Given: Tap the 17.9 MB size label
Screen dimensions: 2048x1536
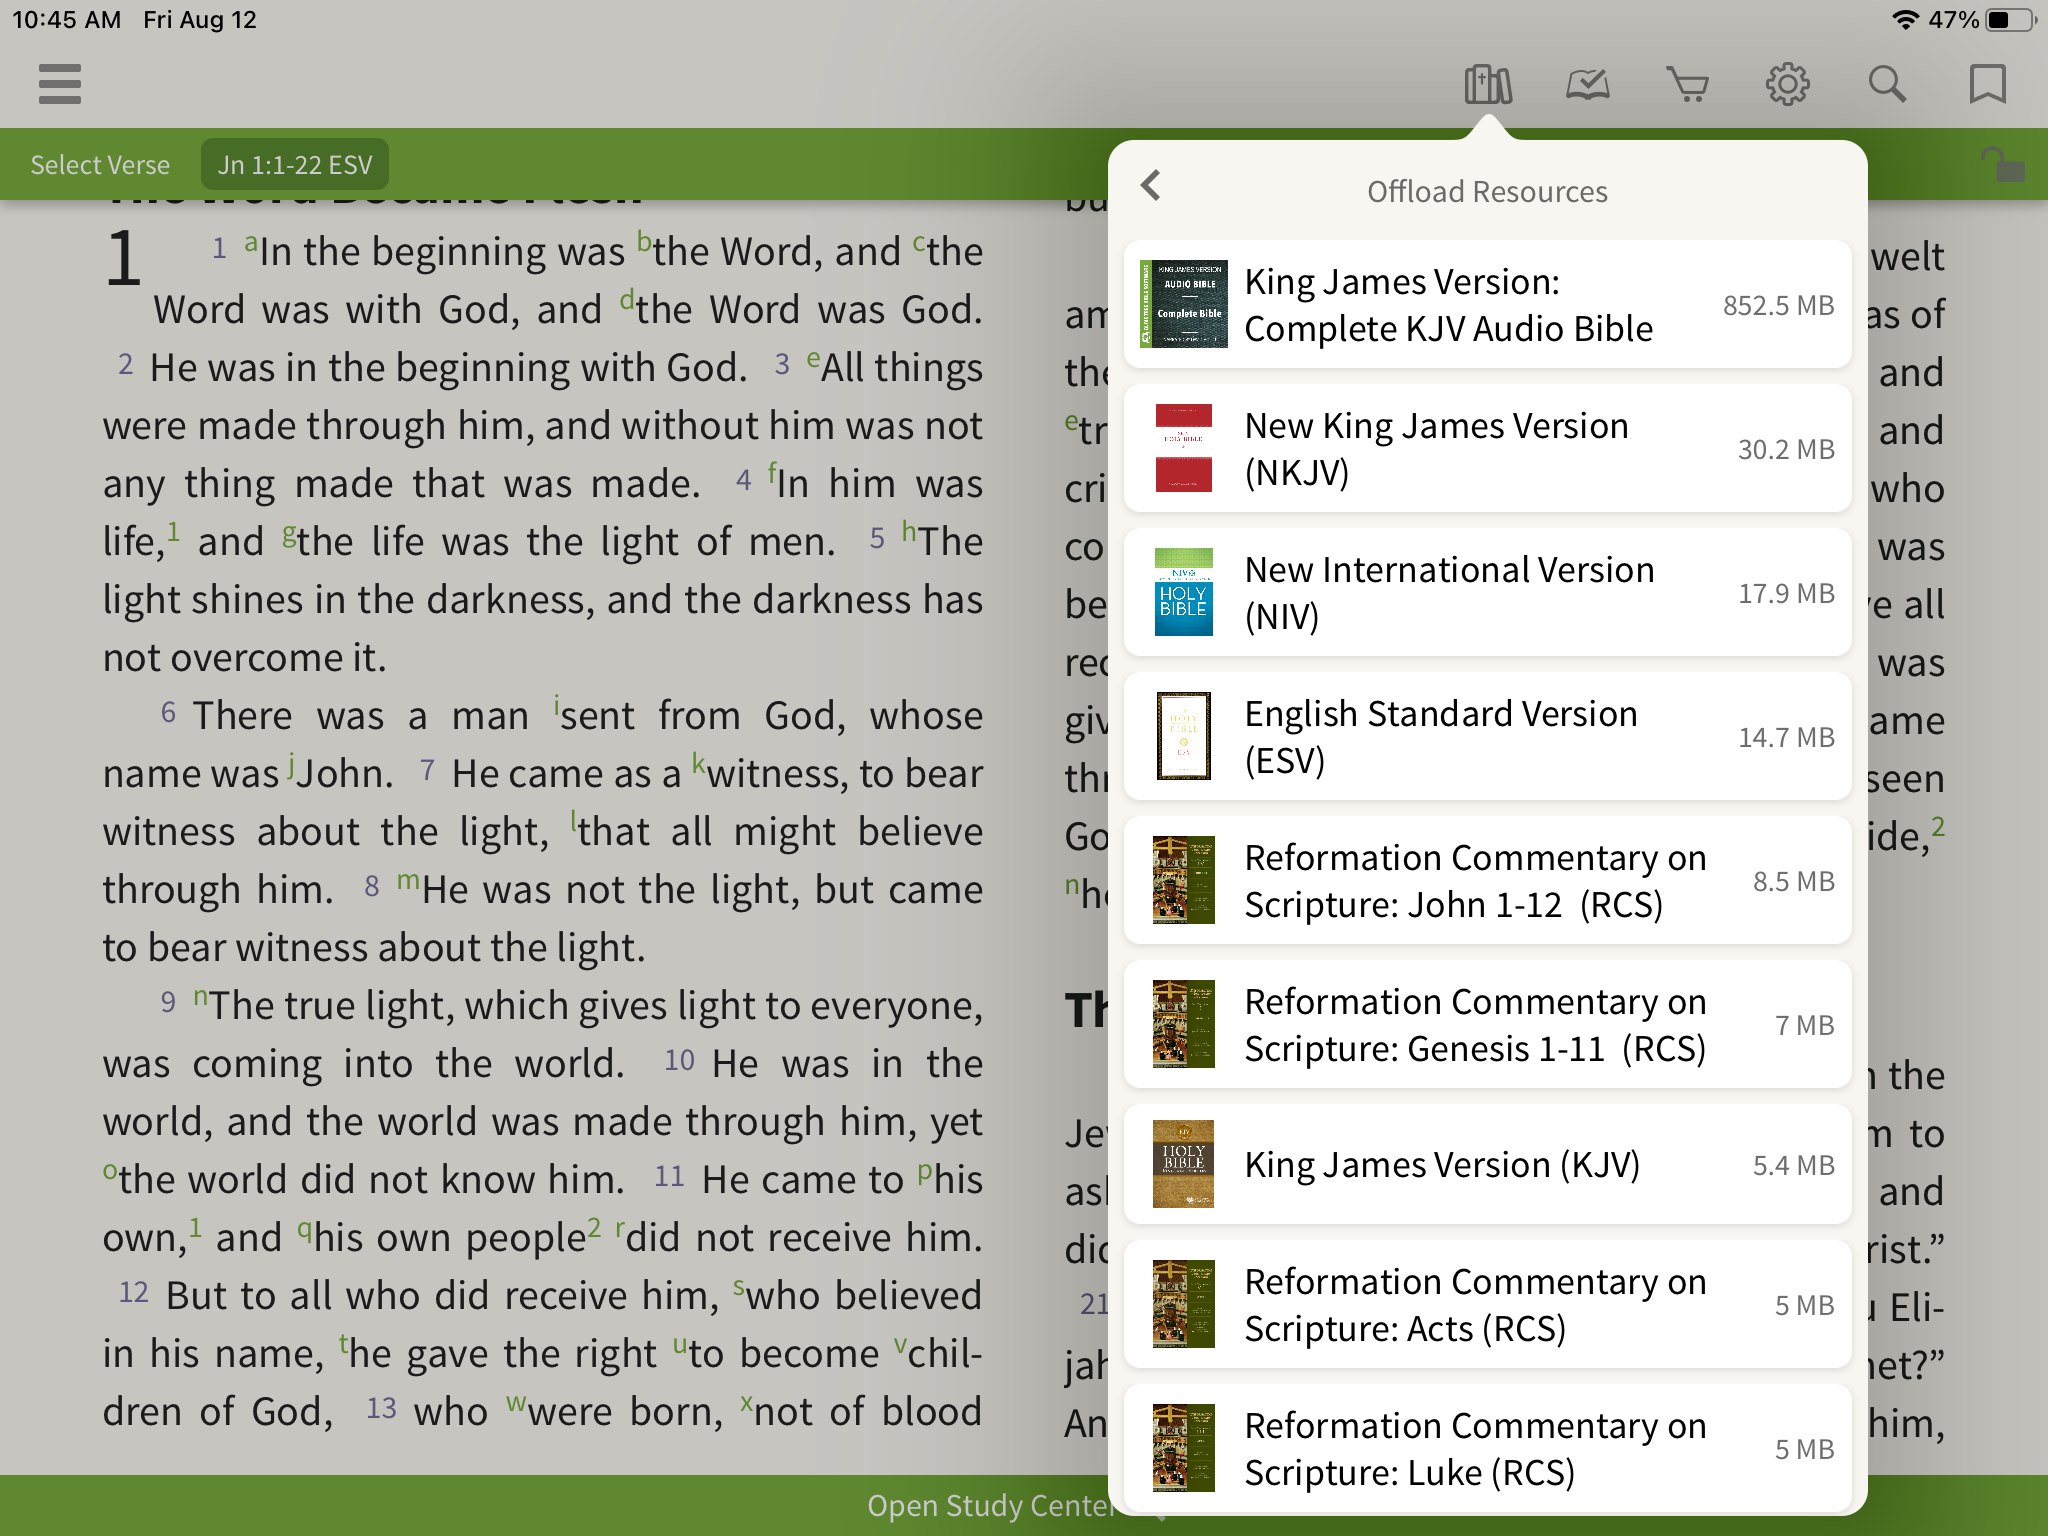Looking at the screenshot, I should pos(1786,594).
